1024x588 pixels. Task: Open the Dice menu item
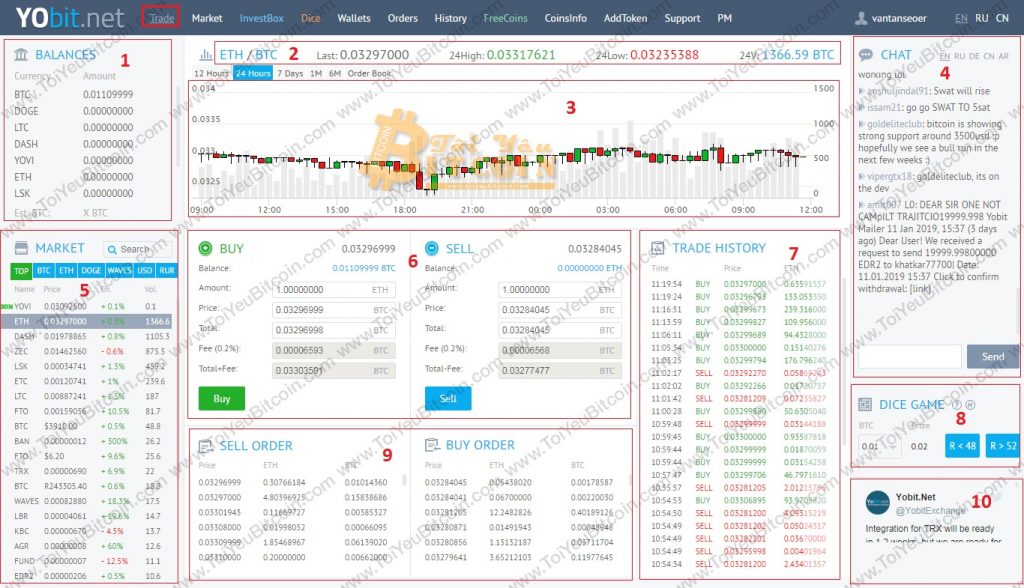(310, 18)
